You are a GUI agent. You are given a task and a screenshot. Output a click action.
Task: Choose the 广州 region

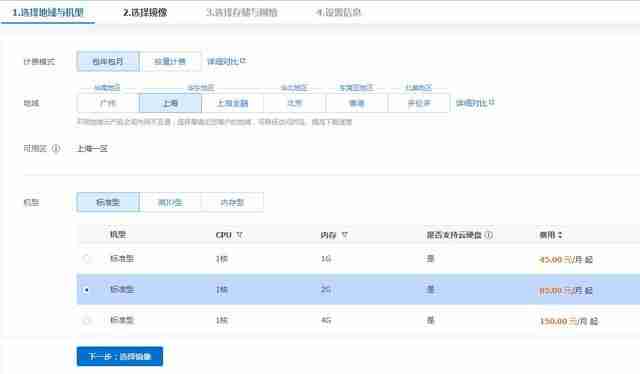click(x=108, y=103)
